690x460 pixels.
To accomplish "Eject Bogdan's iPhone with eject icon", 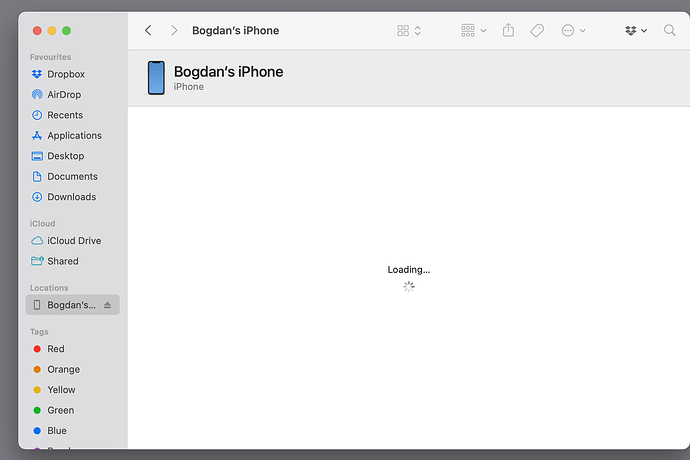I will 107,305.
